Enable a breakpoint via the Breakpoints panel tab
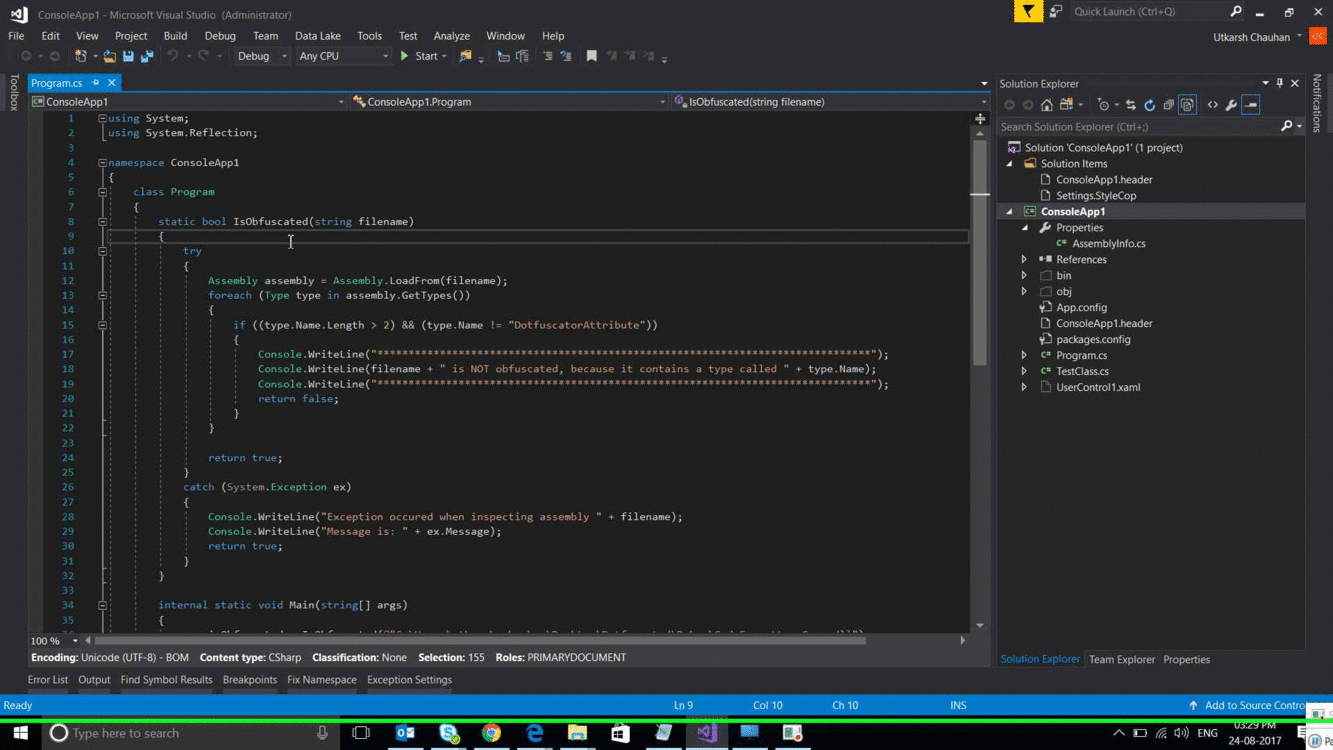The height and width of the screenshot is (750, 1333). (x=249, y=679)
